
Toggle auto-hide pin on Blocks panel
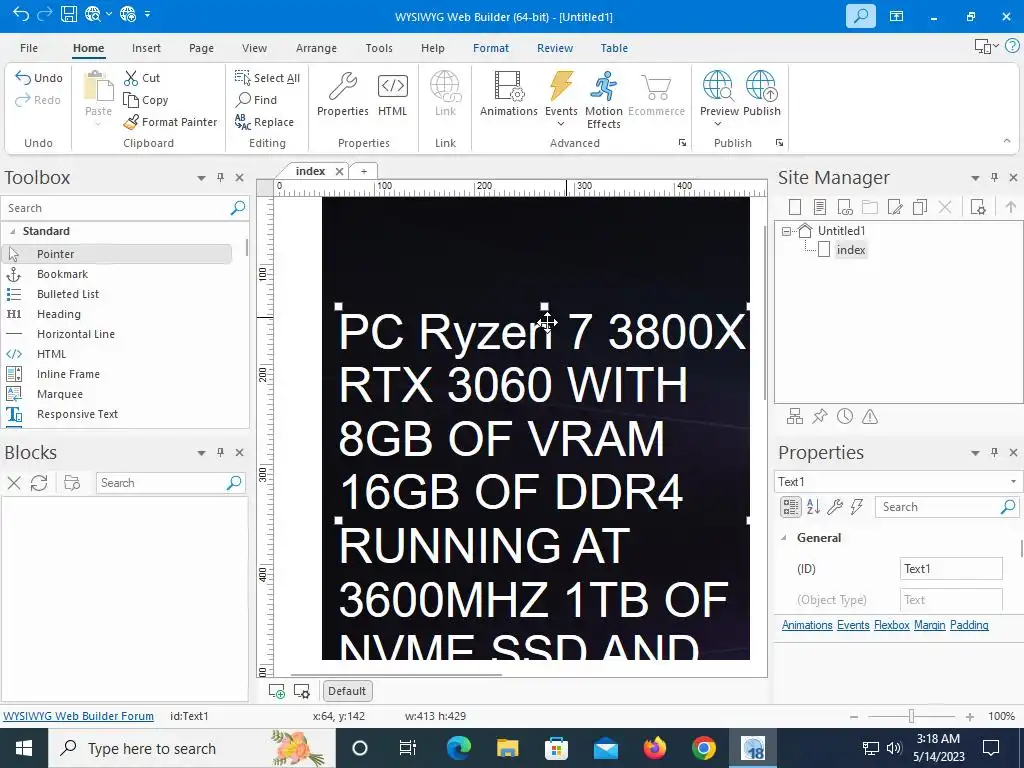pos(220,453)
